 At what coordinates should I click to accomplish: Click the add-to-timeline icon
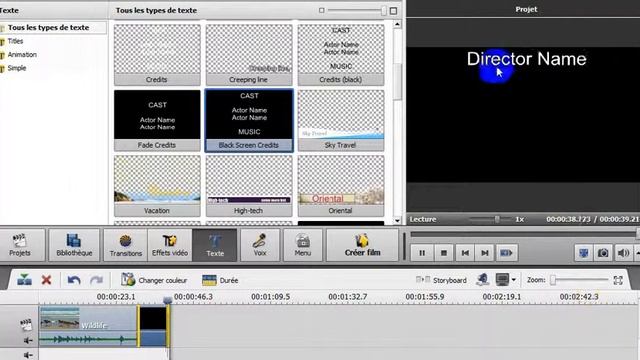pyautogui.click(x=24, y=280)
